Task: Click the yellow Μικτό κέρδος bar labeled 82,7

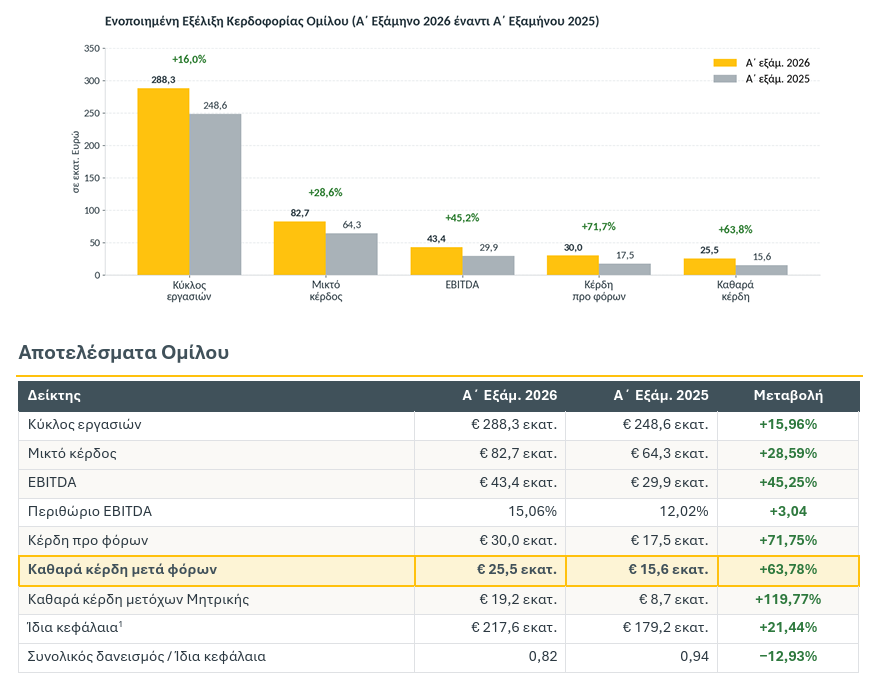Action: [300, 248]
